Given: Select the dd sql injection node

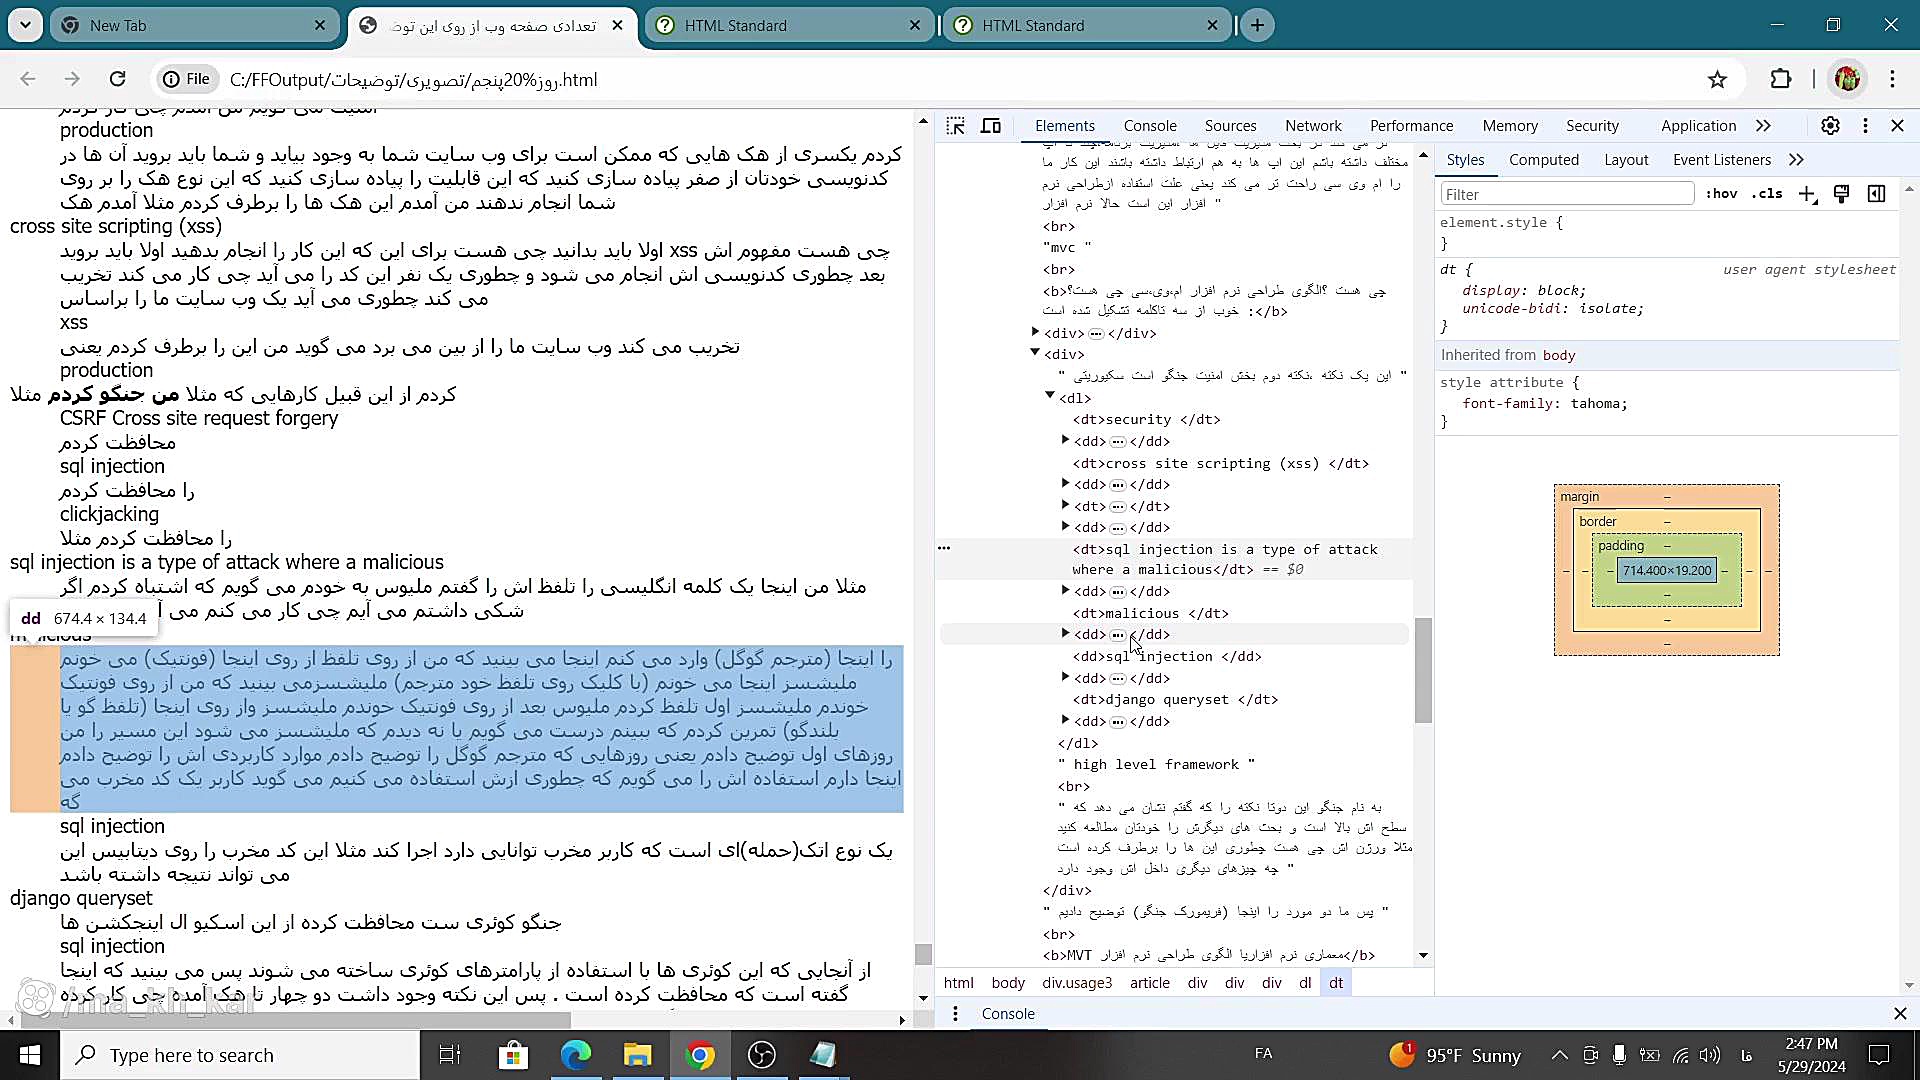Looking at the screenshot, I should (1167, 657).
